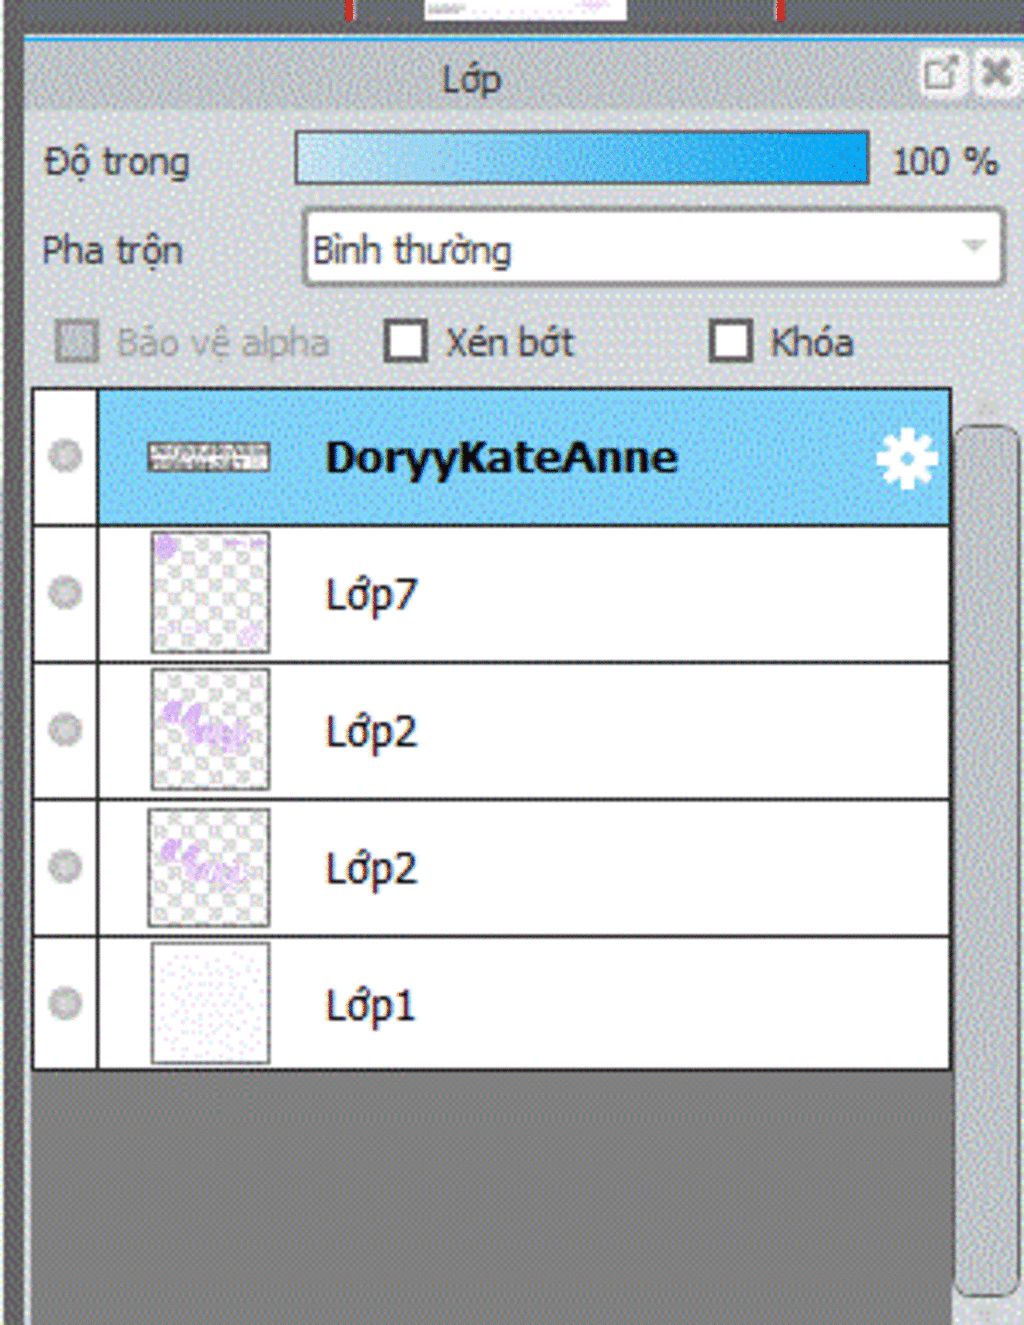Click the dropdown arrow beside Bình thường
Screen dimensions: 1024x1325
[973, 246]
